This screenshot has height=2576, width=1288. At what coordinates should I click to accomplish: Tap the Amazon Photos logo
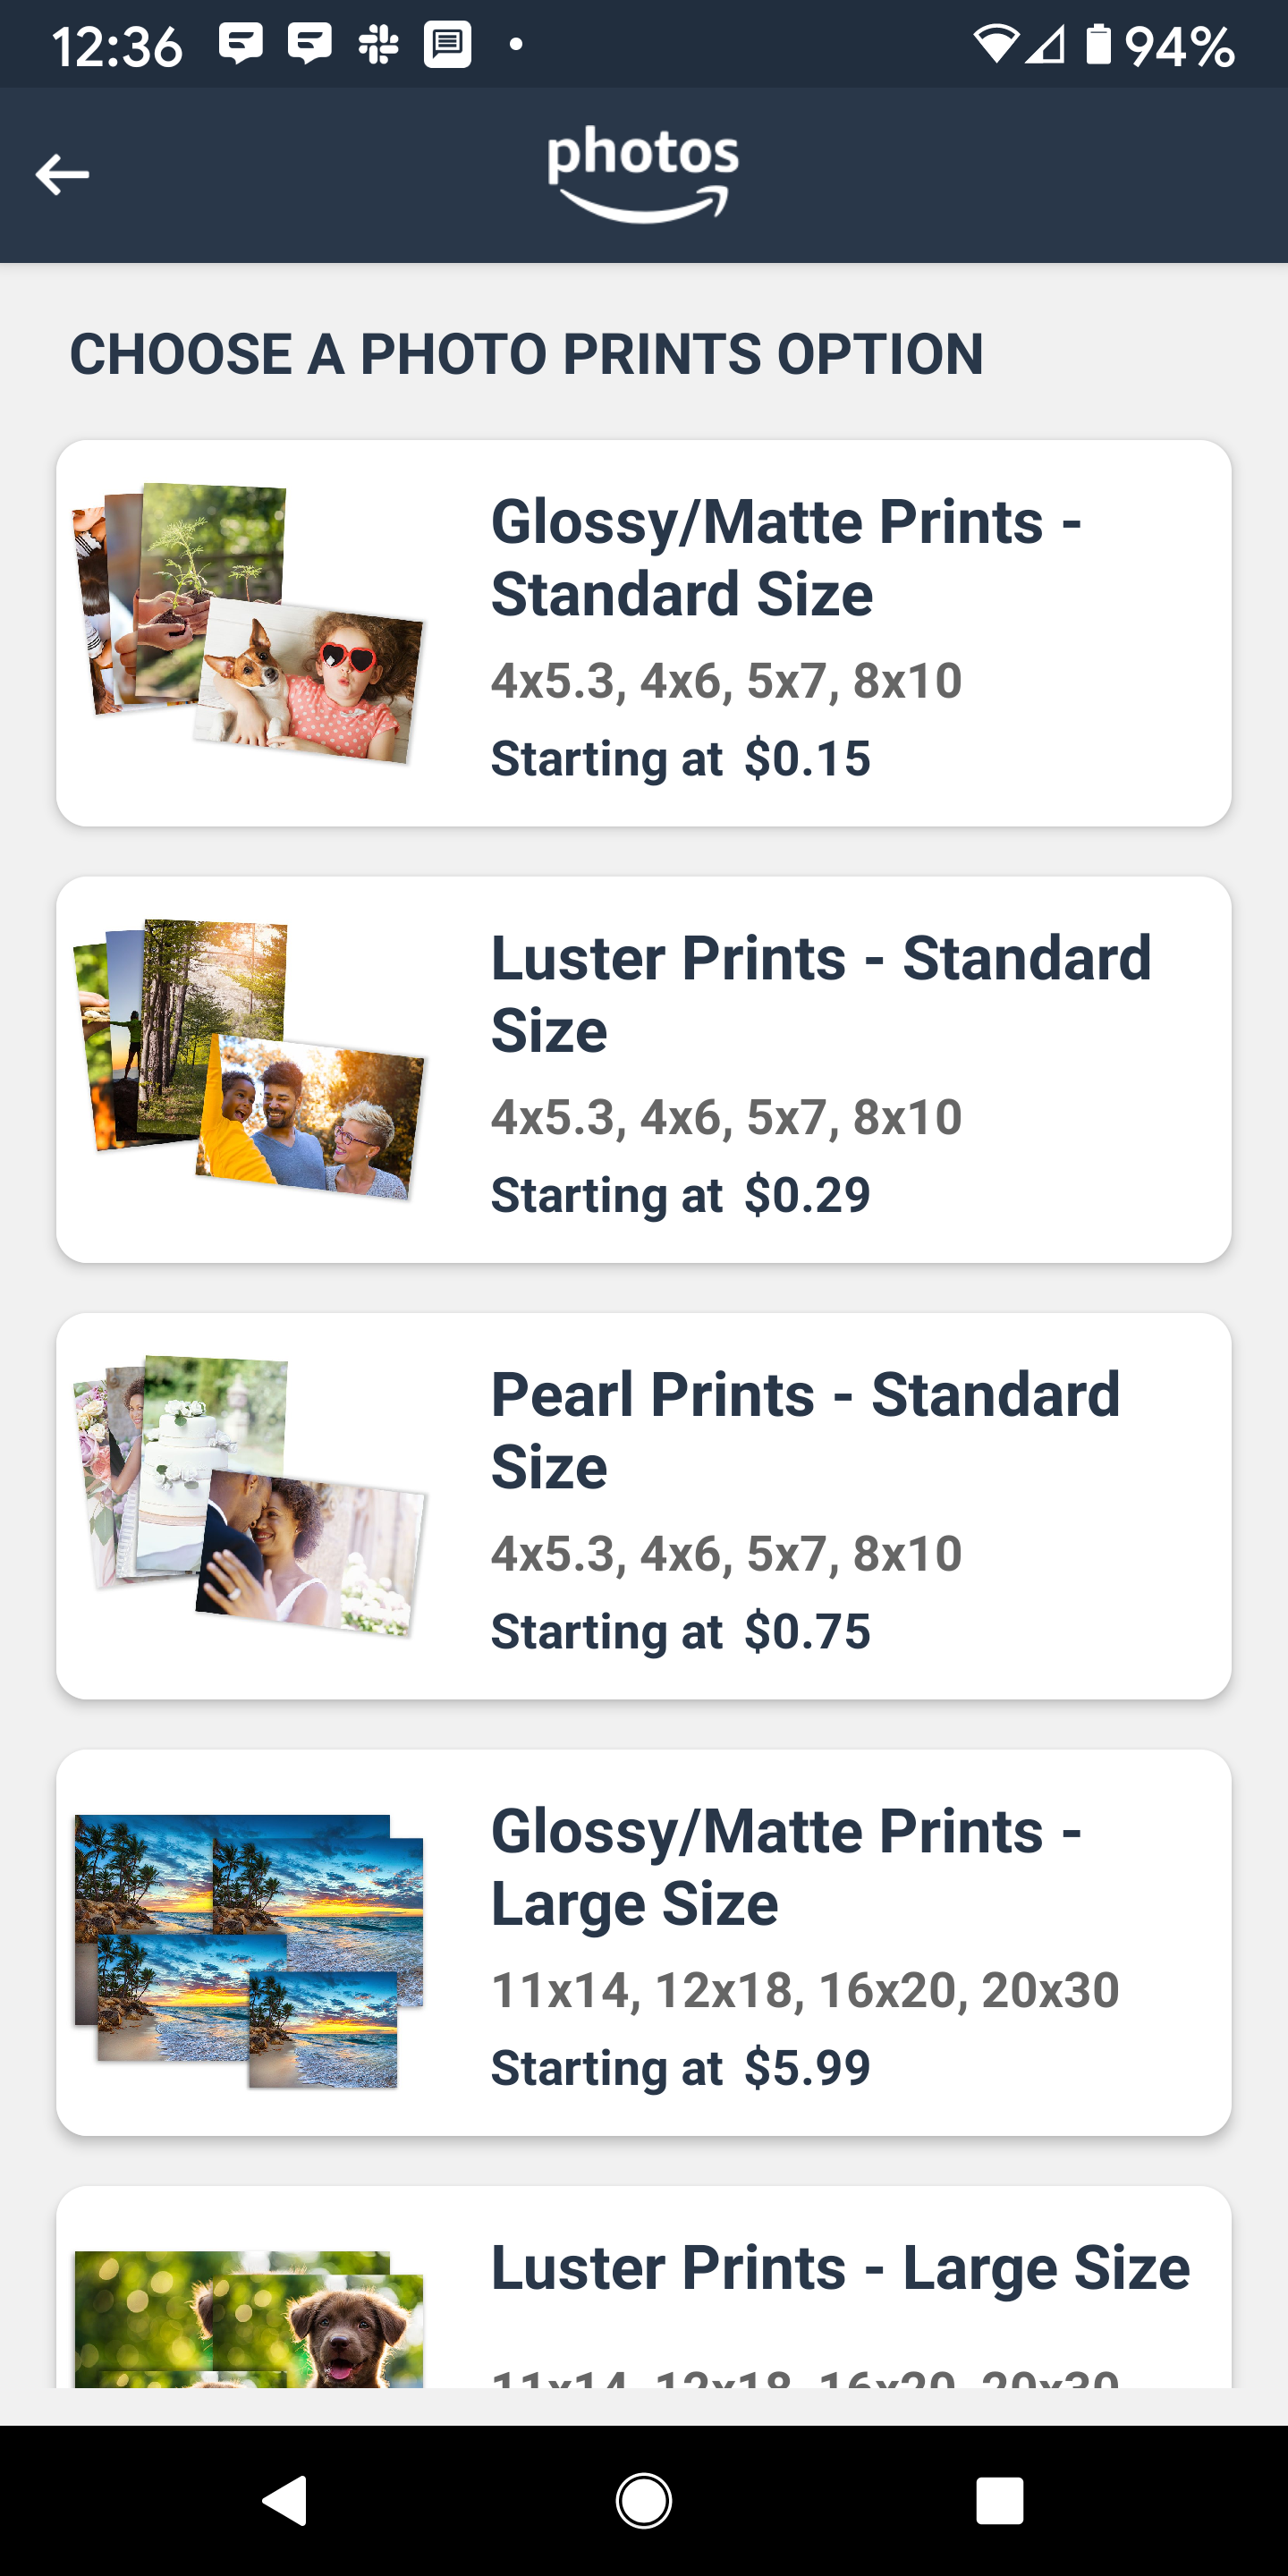[643, 173]
